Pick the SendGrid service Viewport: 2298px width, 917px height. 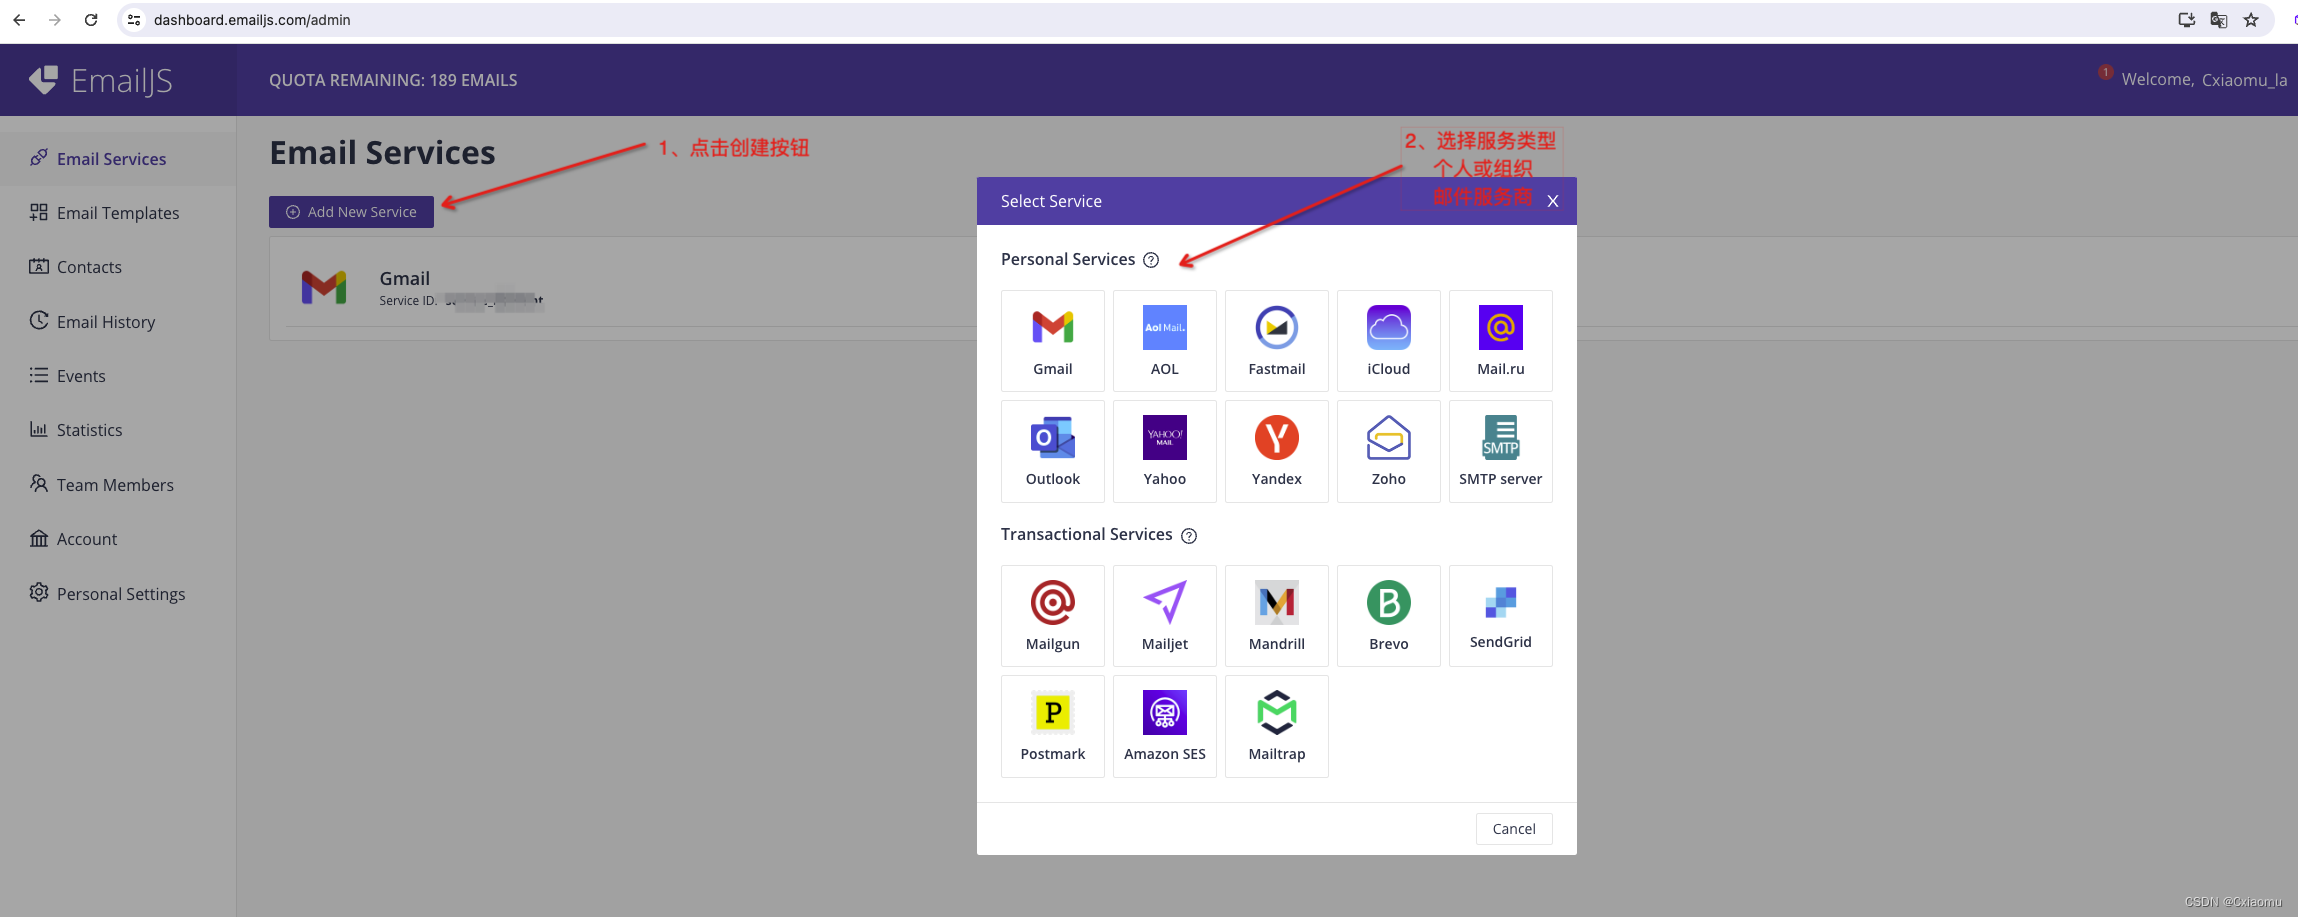(1500, 615)
